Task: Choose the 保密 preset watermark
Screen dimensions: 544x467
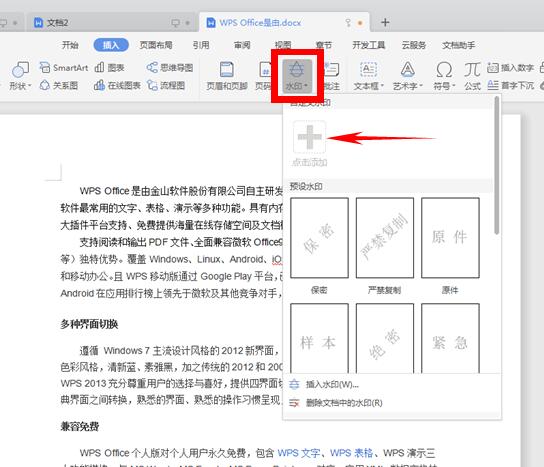Action: pos(319,238)
